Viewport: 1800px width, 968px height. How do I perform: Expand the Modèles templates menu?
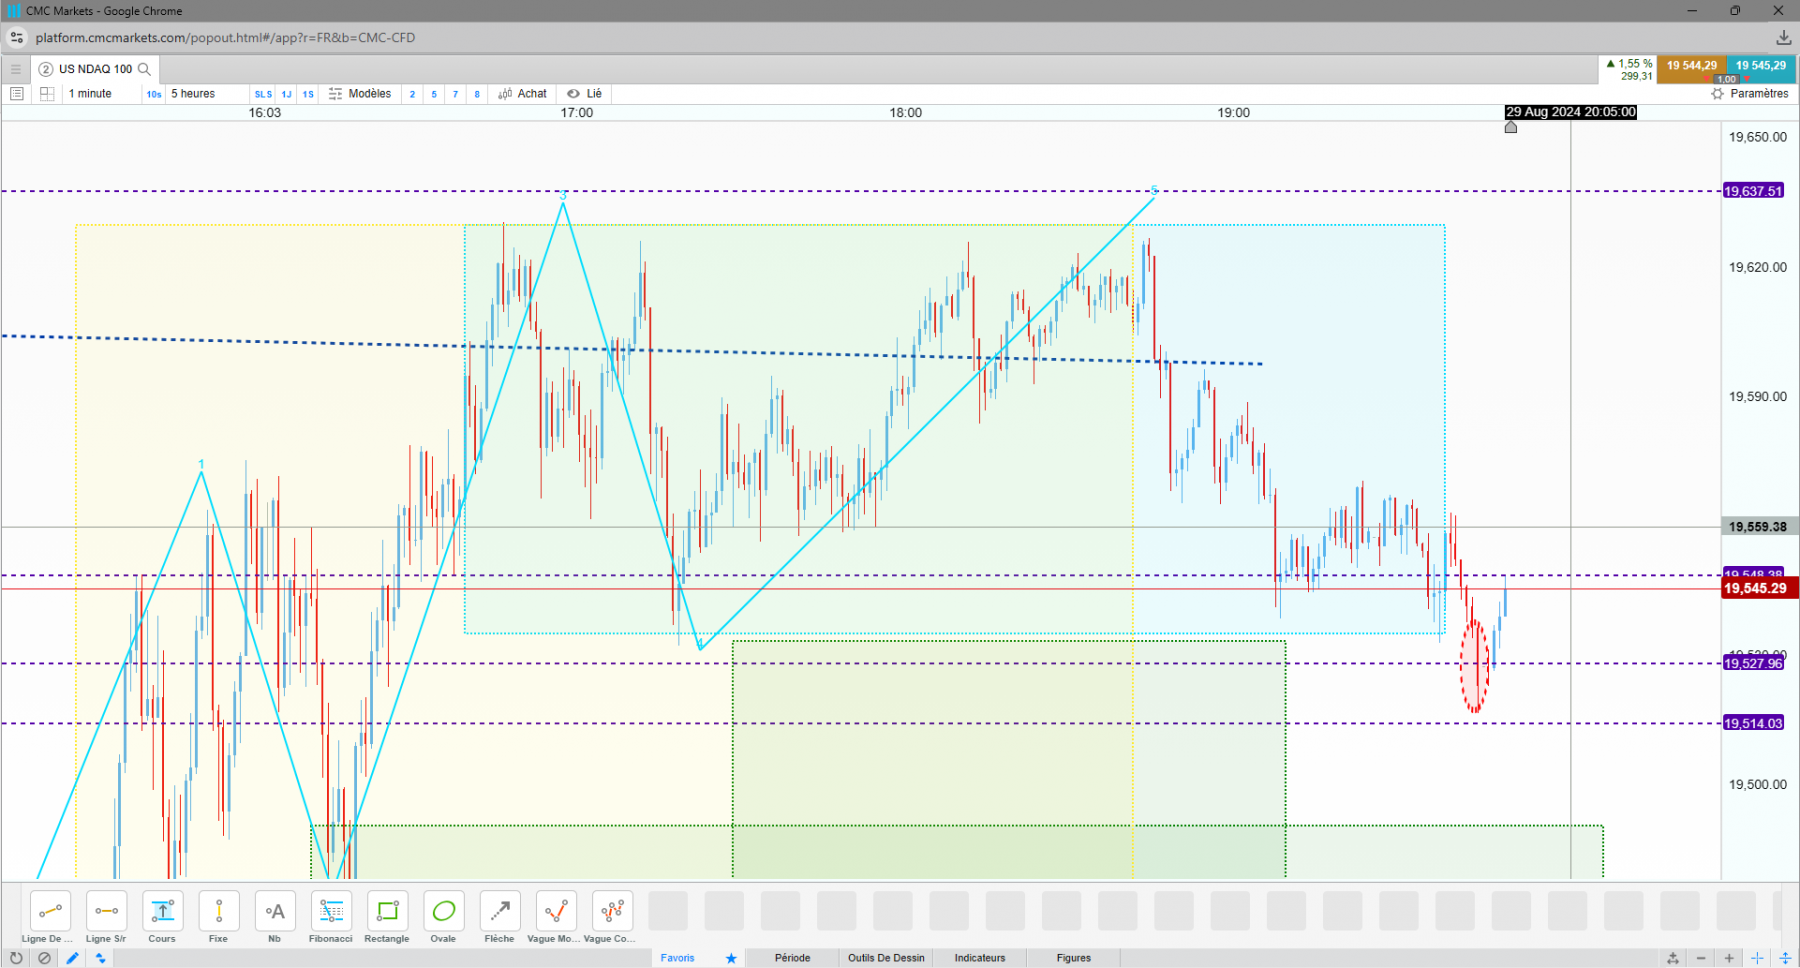pyautogui.click(x=360, y=94)
